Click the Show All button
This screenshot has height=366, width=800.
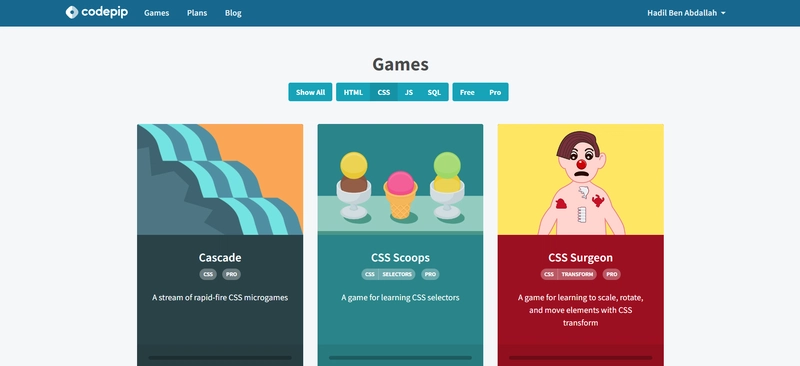[x=310, y=92]
